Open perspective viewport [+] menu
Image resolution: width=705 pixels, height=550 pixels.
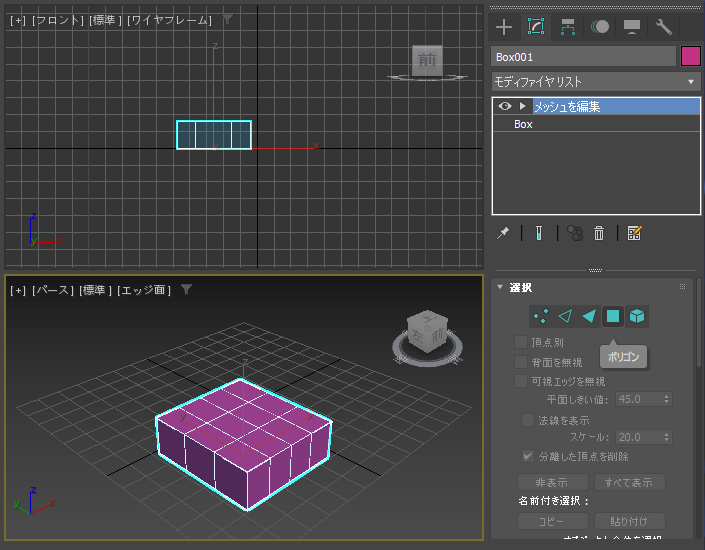[18, 290]
